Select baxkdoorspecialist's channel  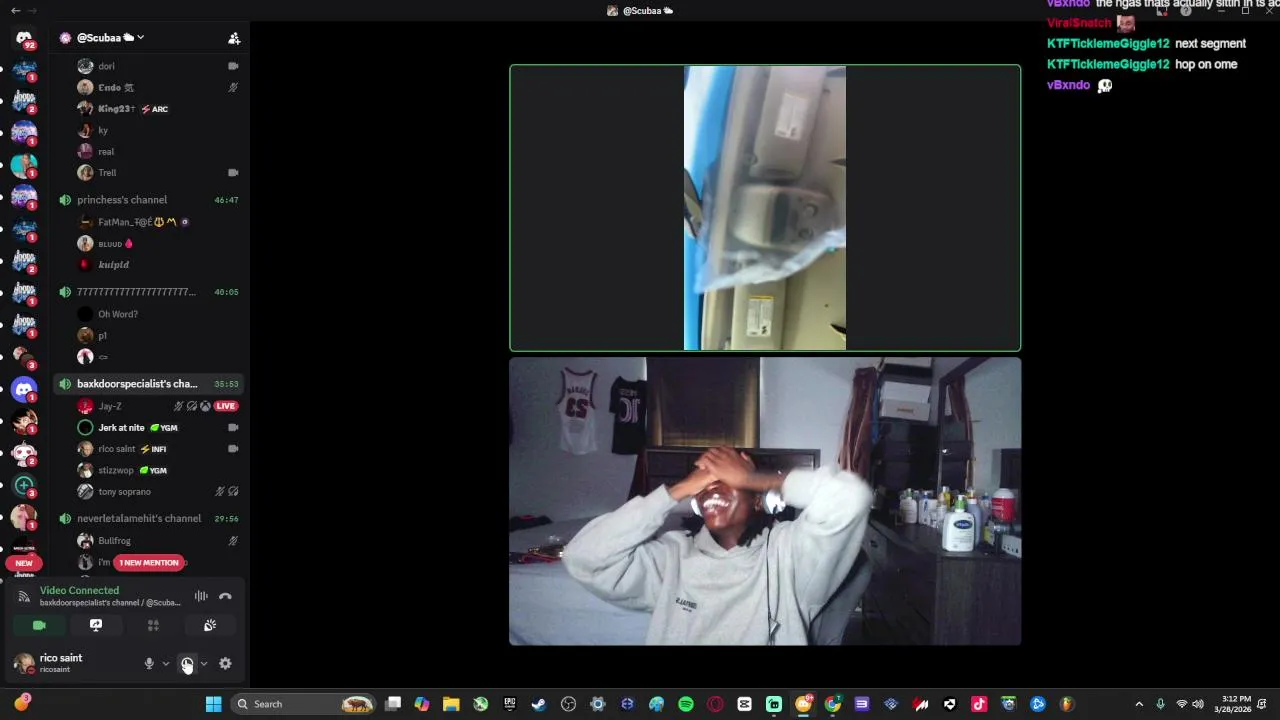point(149,384)
